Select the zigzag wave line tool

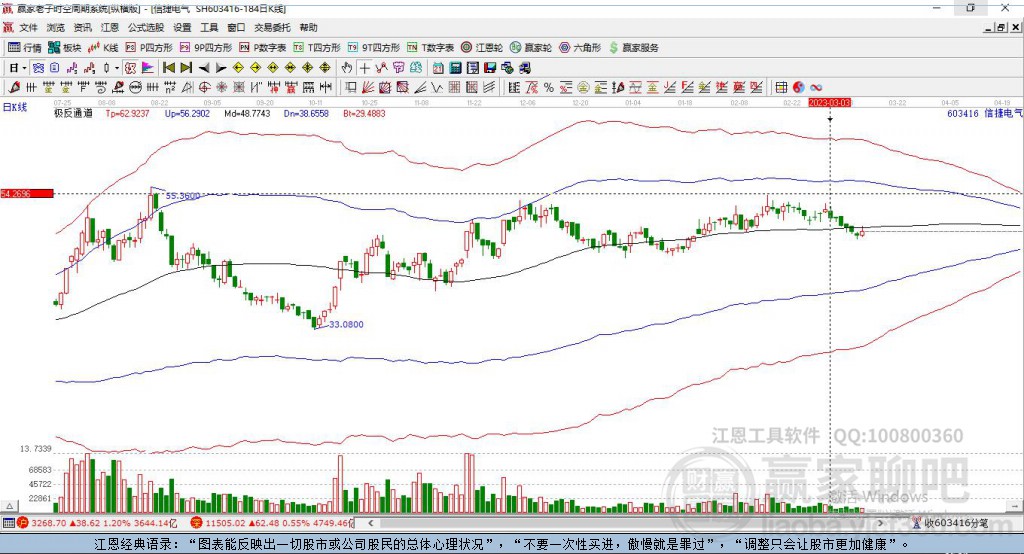(437, 88)
